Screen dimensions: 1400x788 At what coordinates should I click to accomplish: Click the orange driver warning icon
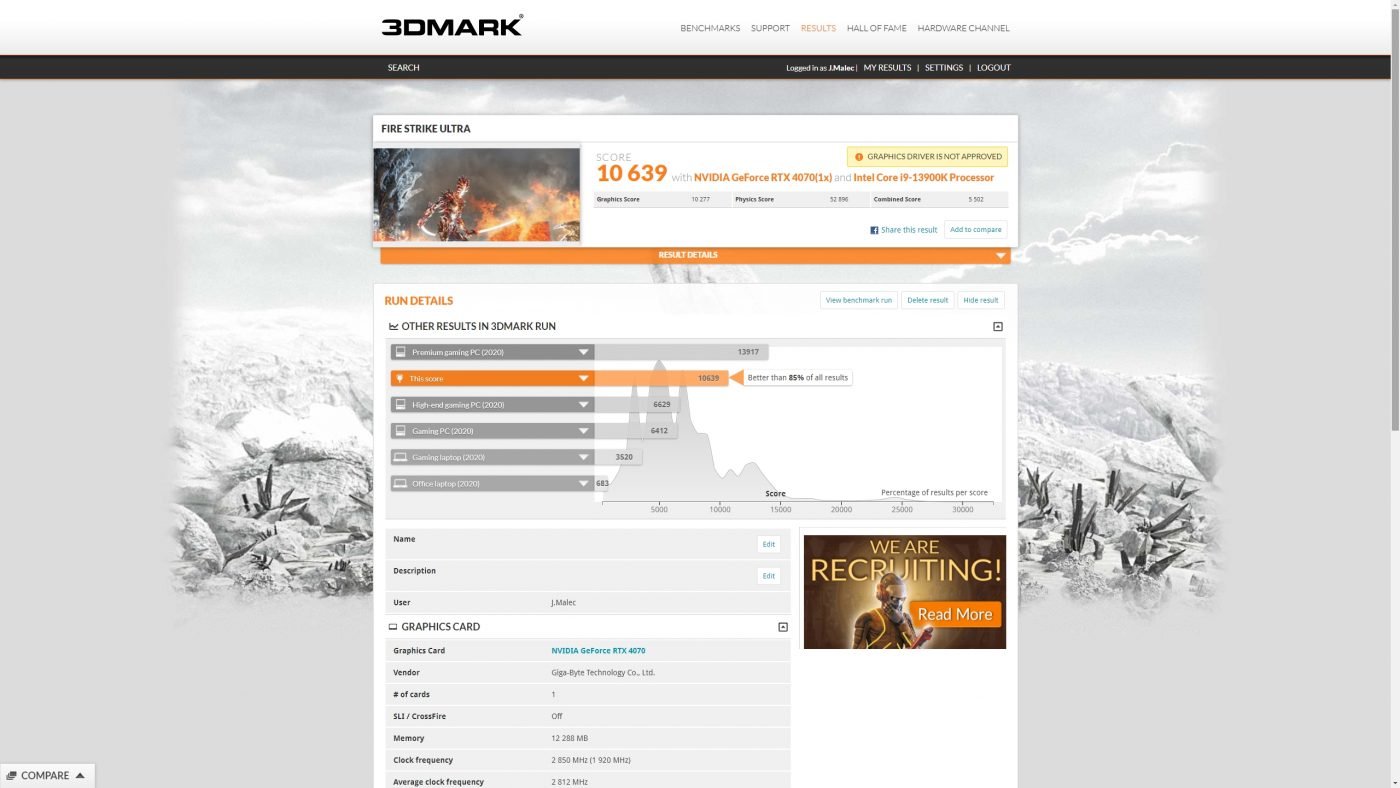pos(858,157)
